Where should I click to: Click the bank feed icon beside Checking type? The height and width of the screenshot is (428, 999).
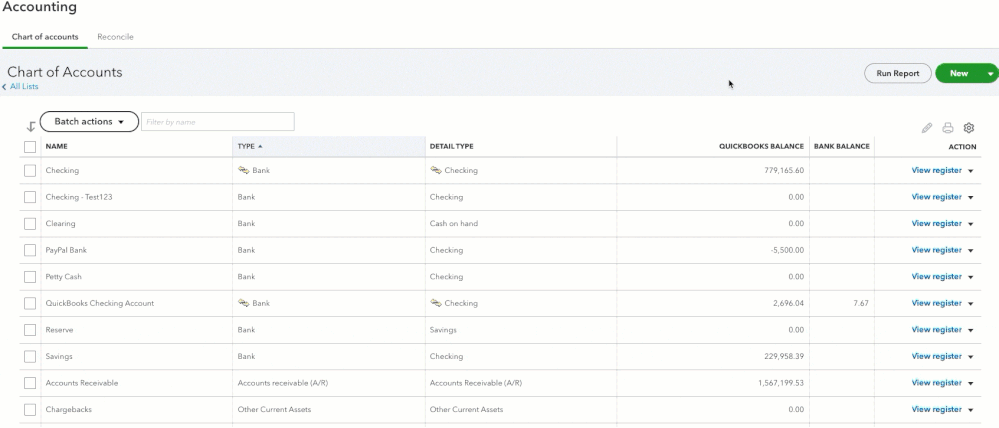tap(243, 171)
